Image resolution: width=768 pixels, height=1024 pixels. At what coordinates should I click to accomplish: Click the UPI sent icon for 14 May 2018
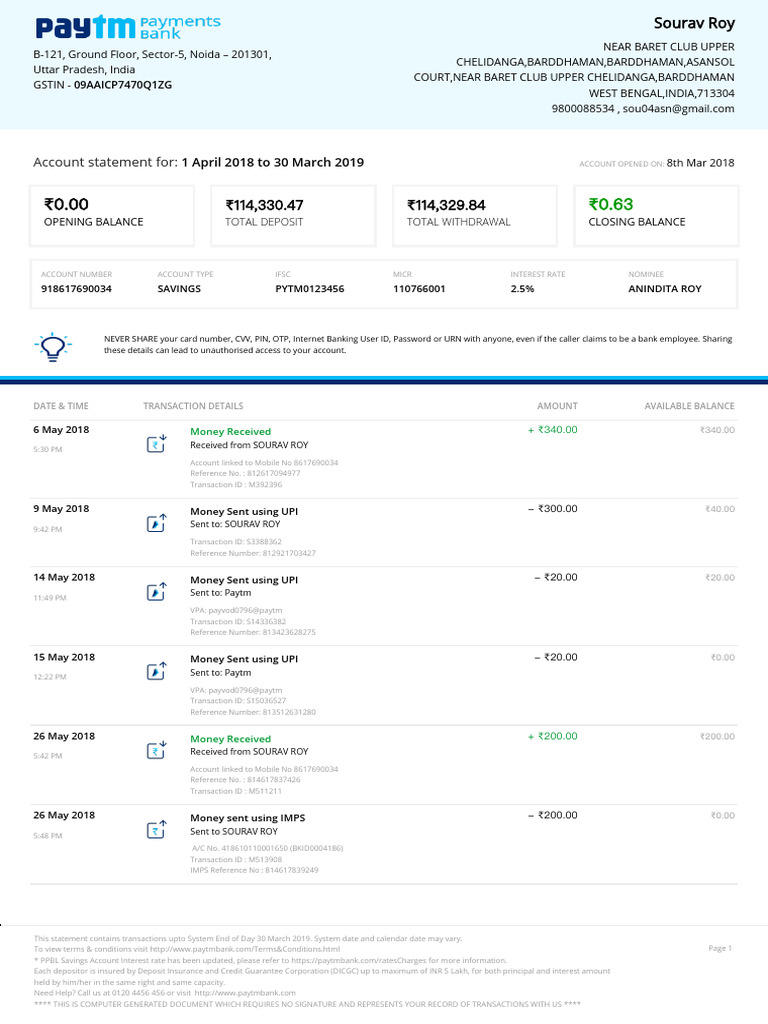coord(157,591)
